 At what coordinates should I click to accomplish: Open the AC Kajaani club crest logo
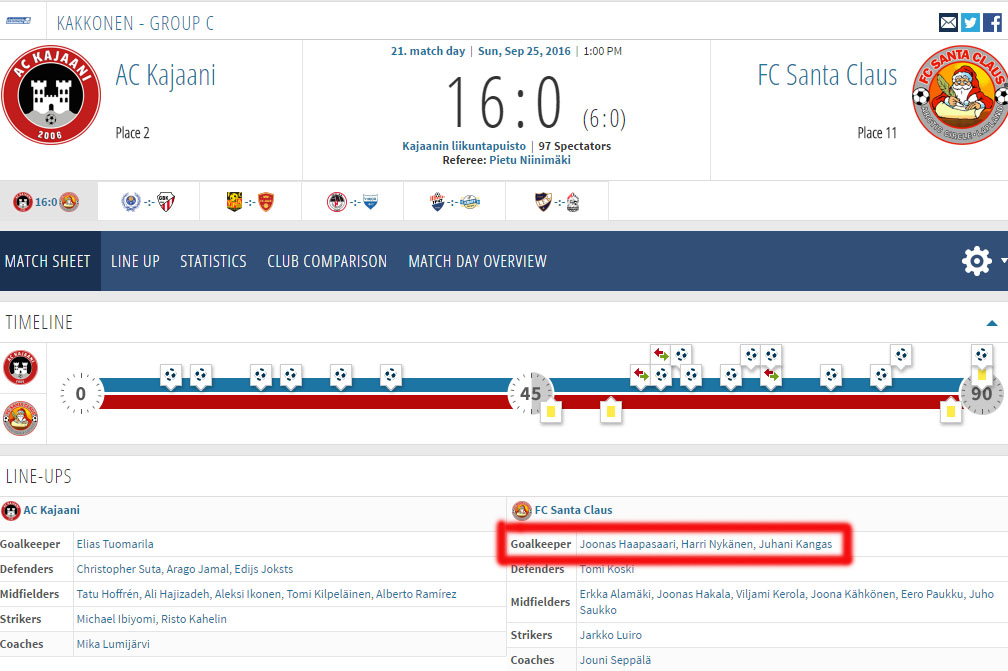pos(51,95)
